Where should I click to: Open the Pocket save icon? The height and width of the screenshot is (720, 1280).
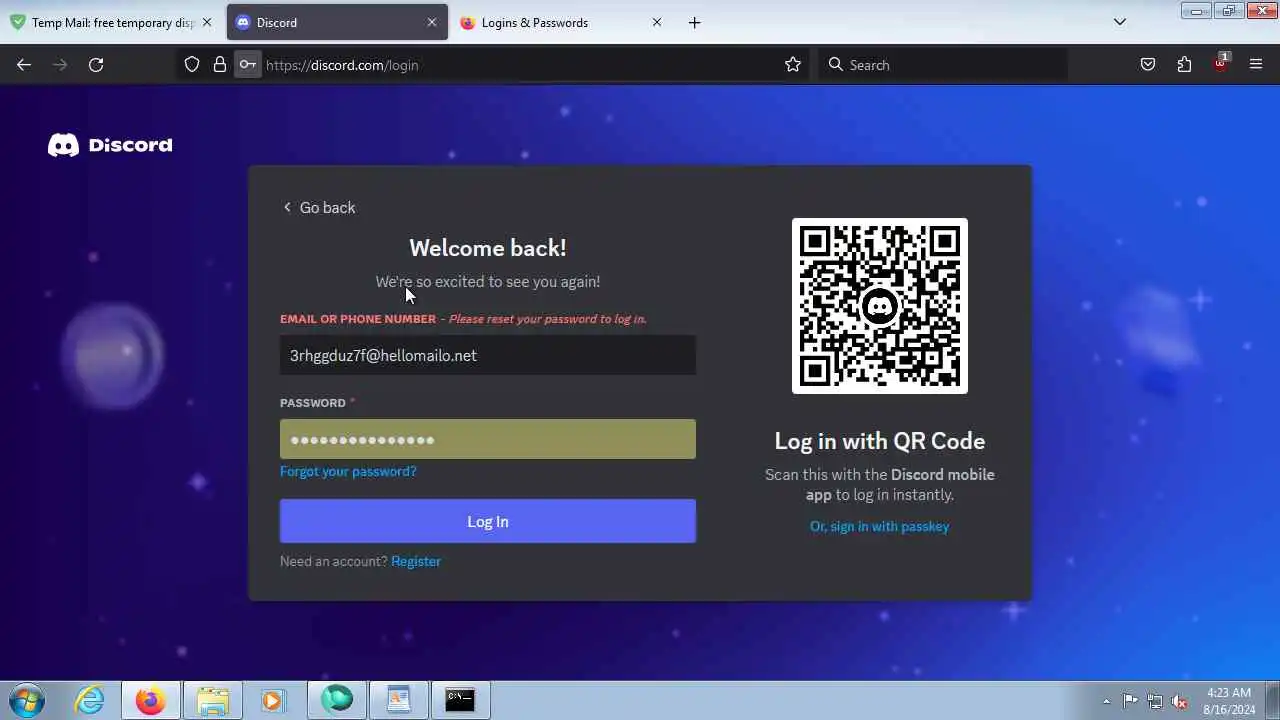pos(1148,65)
